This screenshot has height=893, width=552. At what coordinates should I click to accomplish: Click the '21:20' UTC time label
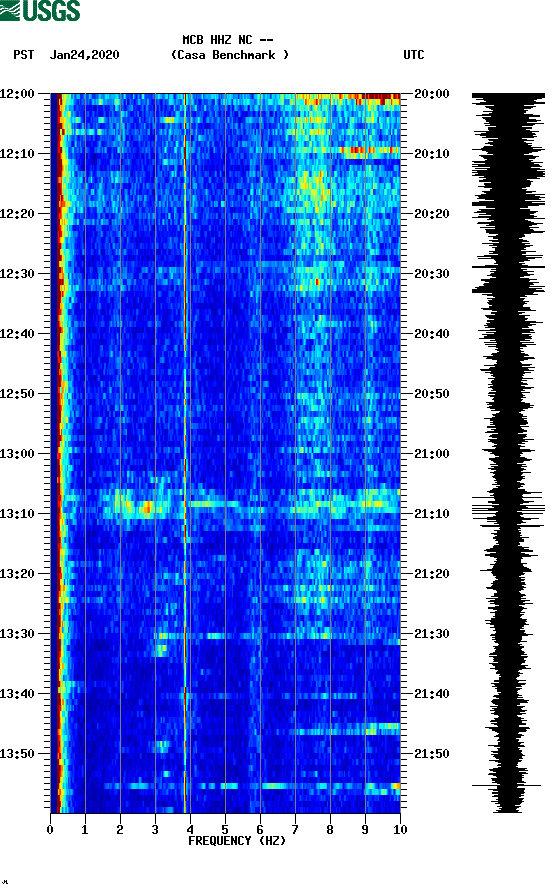pyautogui.click(x=432, y=574)
